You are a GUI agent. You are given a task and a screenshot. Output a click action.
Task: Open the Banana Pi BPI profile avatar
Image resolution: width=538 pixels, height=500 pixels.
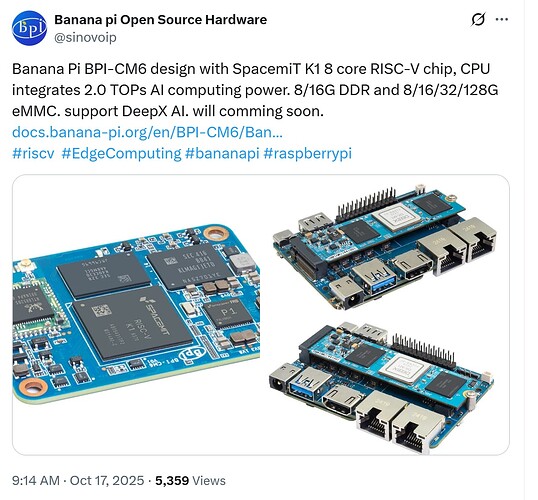pyautogui.click(x=29, y=28)
